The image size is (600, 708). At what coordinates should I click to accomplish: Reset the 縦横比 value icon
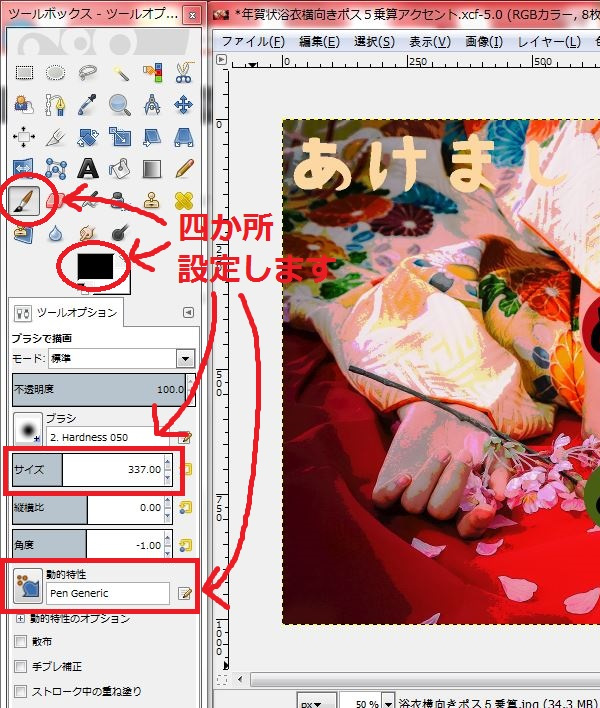[185, 508]
